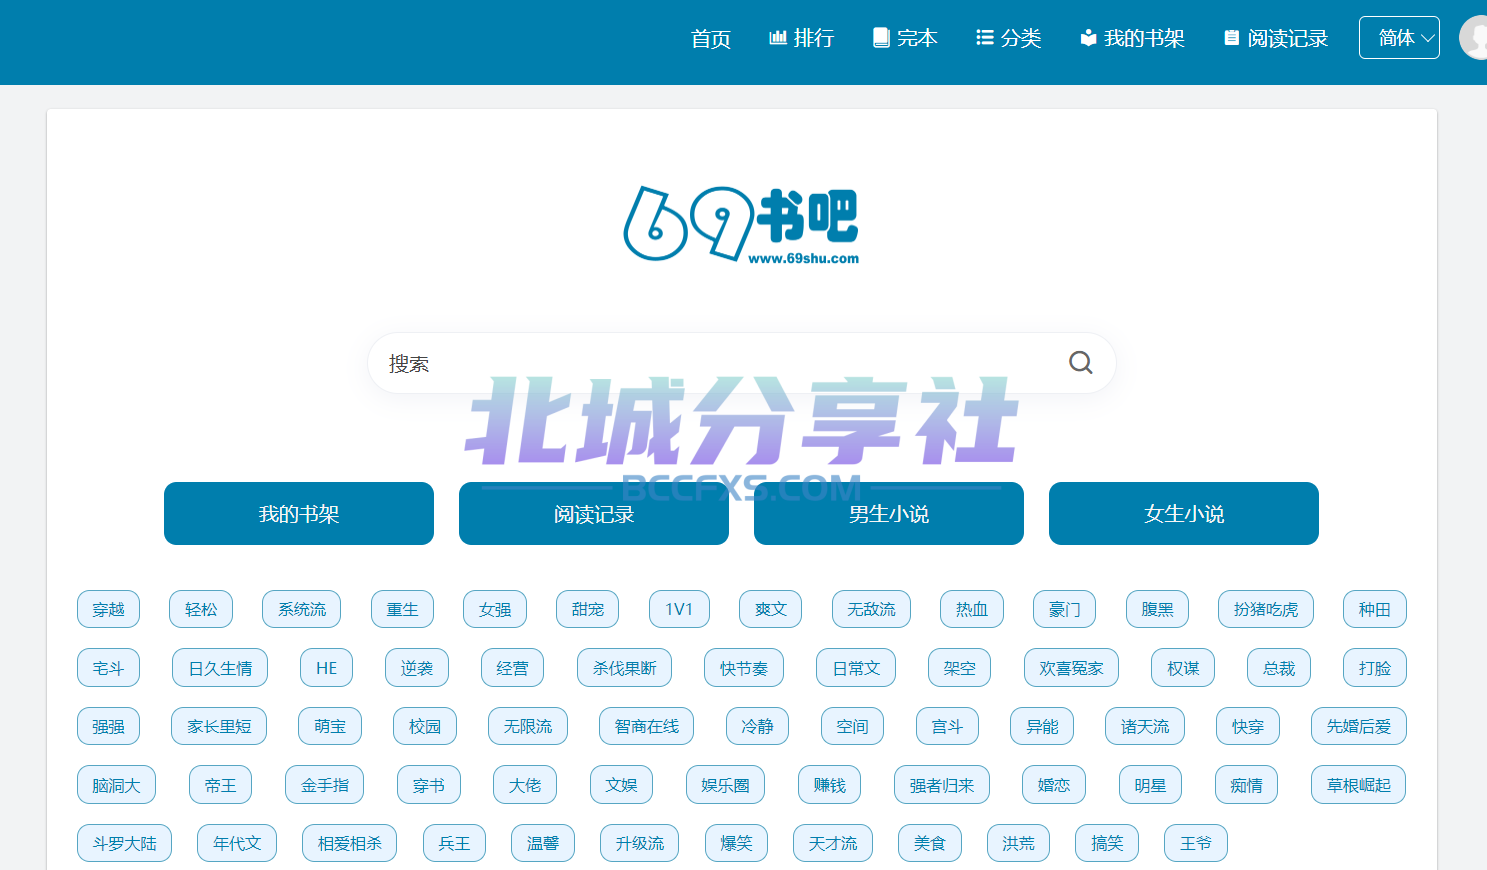Click the bookshelf icon in navbar
This screenshot has height=870, width=1487.
point(1088,38)
